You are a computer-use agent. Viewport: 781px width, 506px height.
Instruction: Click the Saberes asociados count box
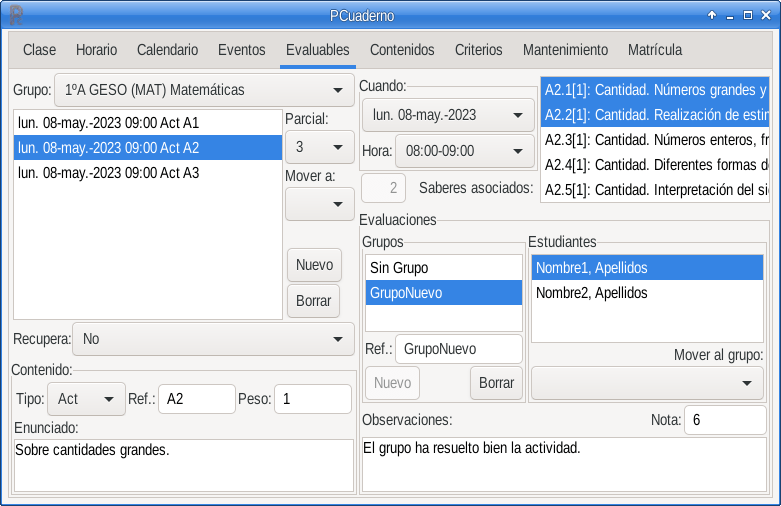click(384, 188)
